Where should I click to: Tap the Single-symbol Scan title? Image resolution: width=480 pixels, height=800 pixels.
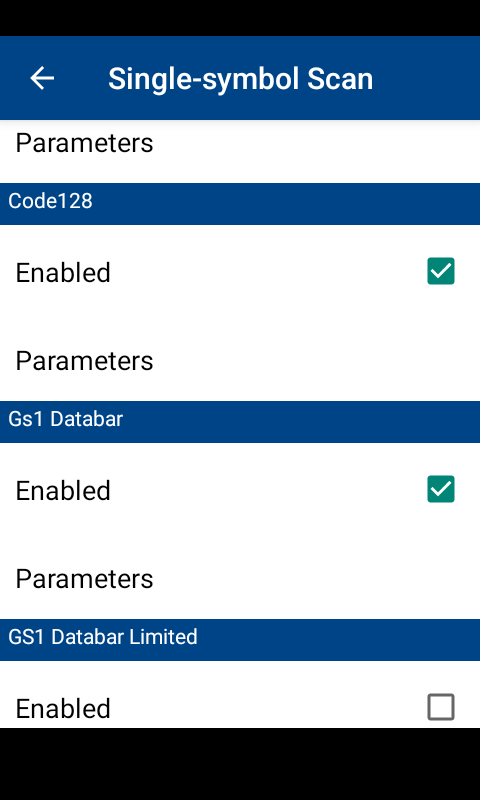point(240,79)
